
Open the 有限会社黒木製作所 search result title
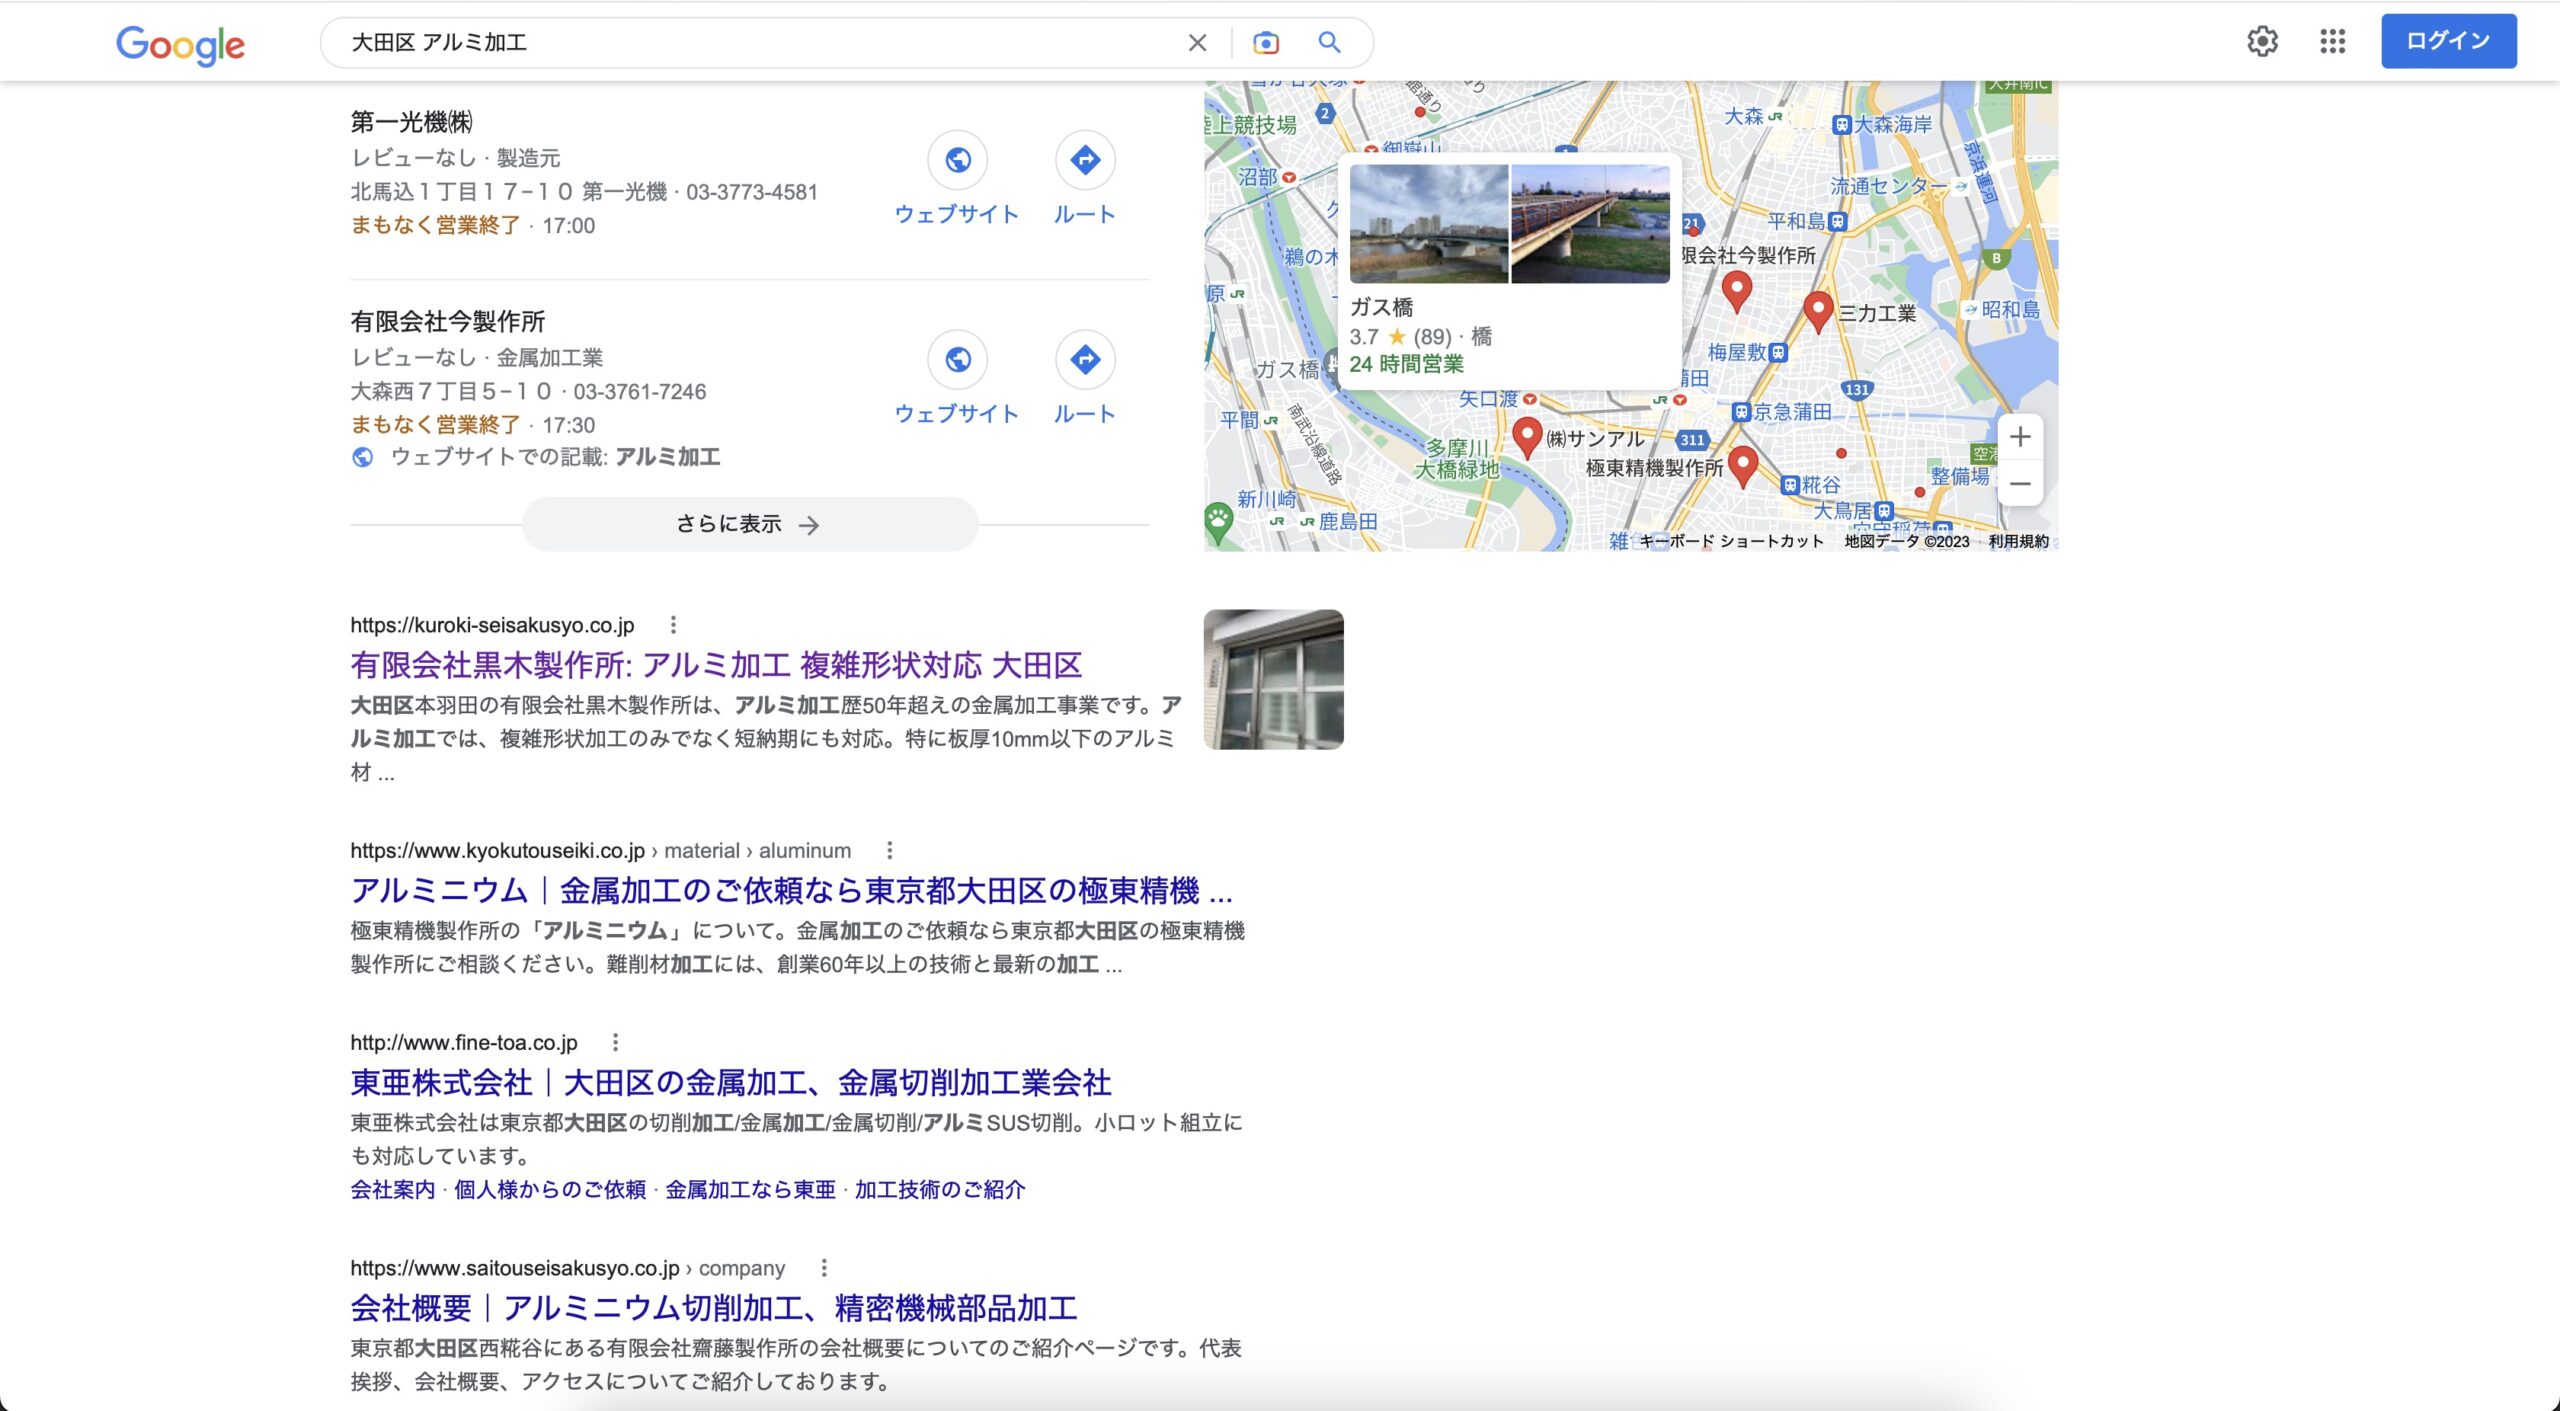[716, 665]
